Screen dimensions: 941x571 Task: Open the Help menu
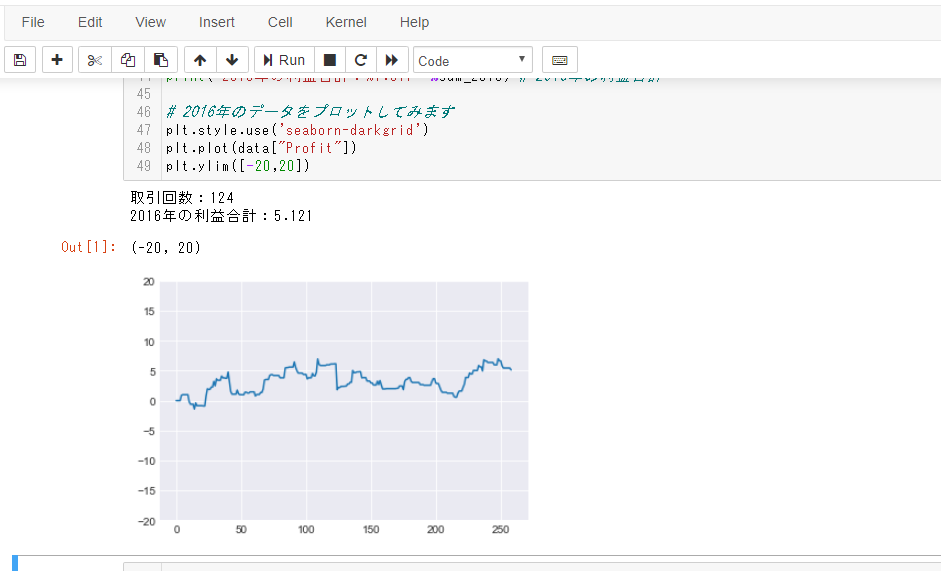point(415,22)
